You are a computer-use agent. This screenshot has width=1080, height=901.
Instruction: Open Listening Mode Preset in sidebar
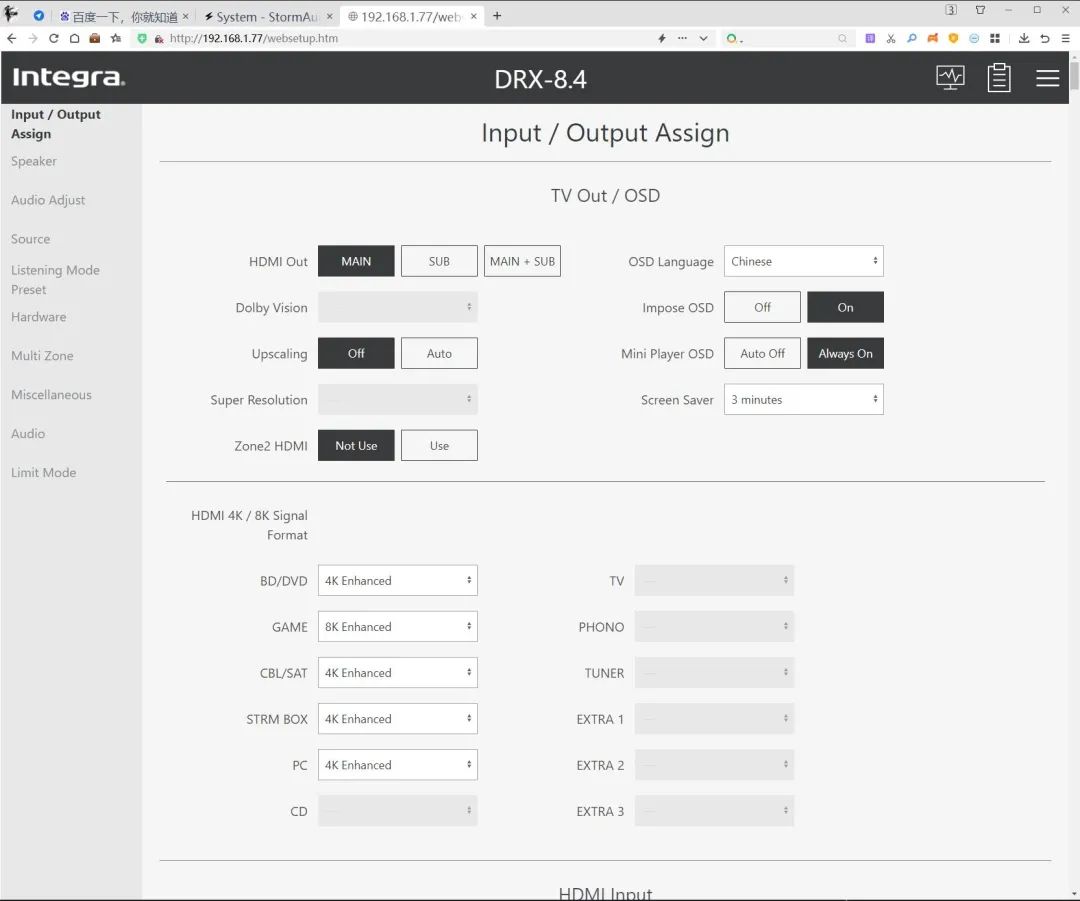[x=55, y=280]
